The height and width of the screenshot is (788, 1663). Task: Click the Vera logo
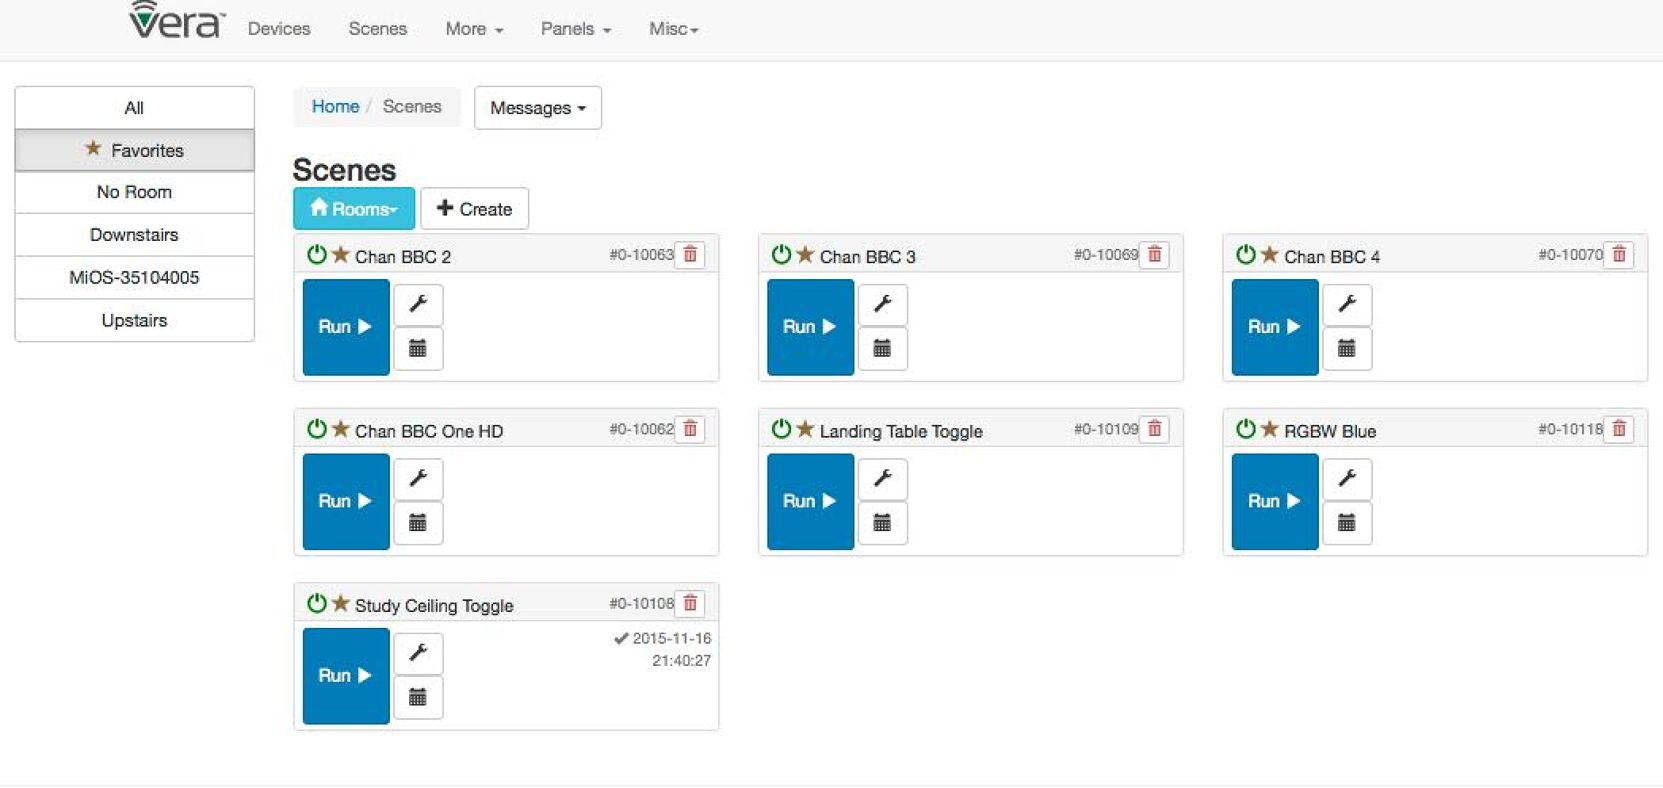click(x=177, y=20)
